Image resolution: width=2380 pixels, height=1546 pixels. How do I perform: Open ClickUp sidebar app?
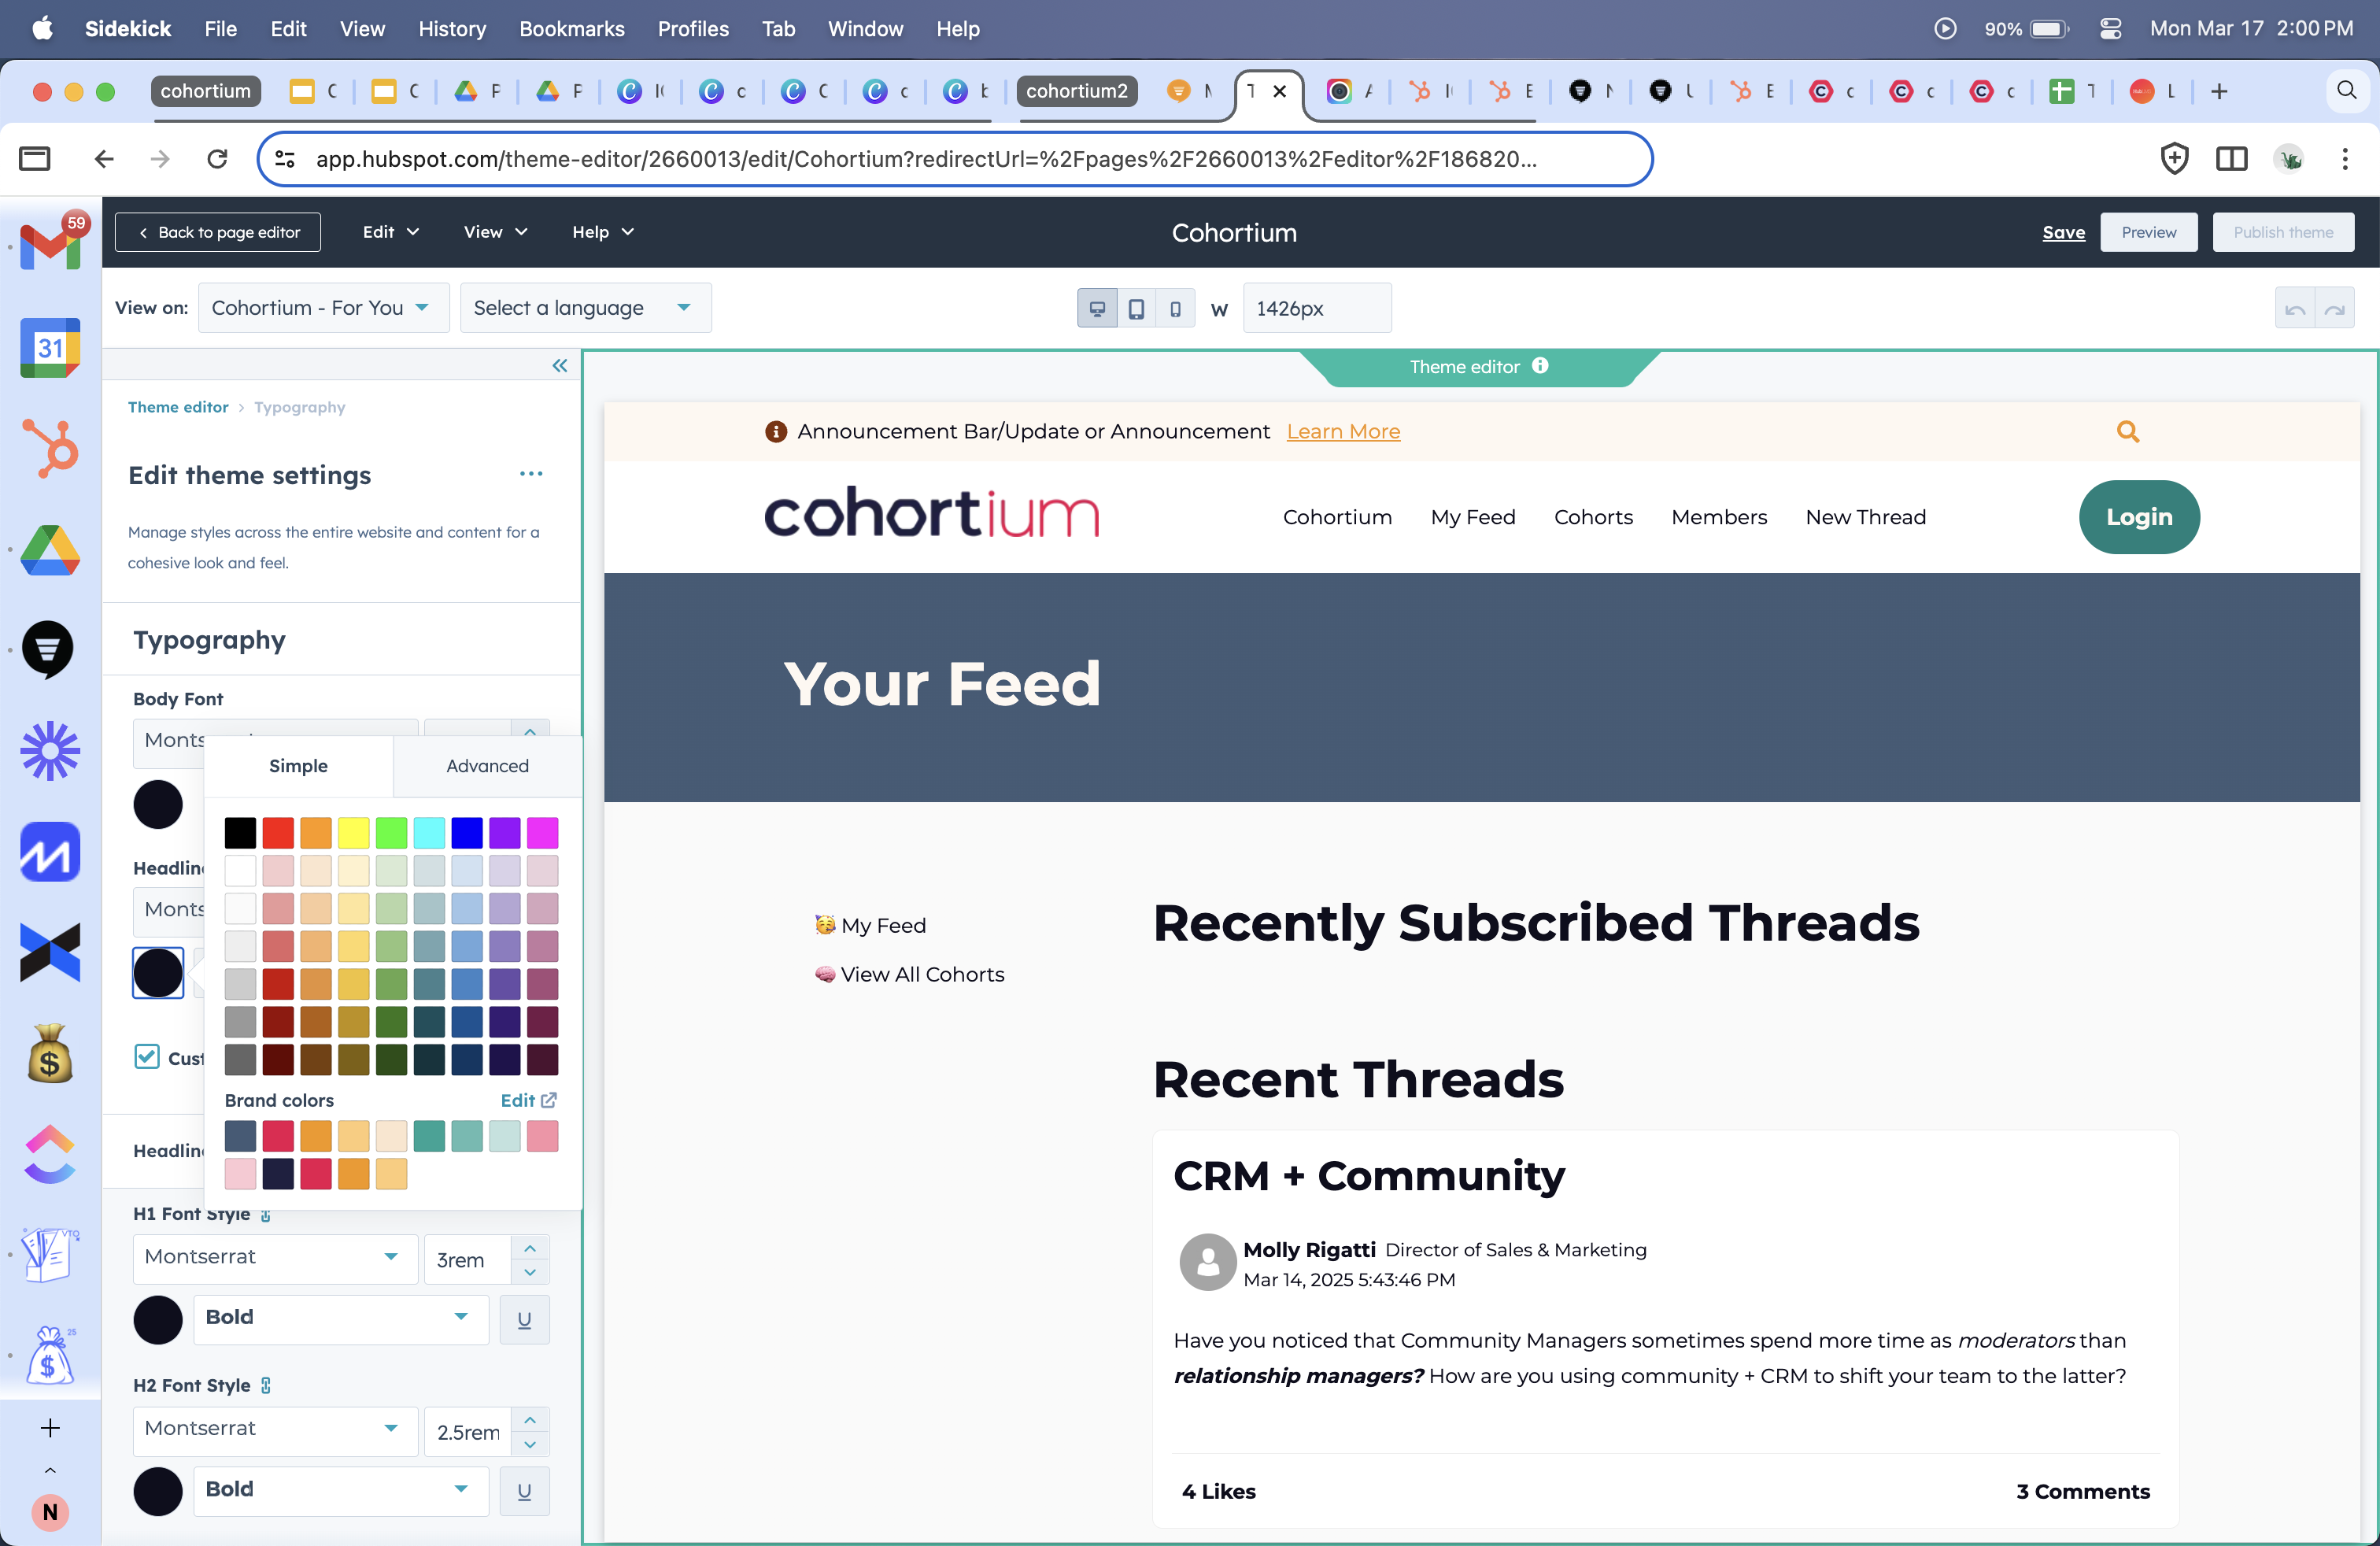(50, 1155)
